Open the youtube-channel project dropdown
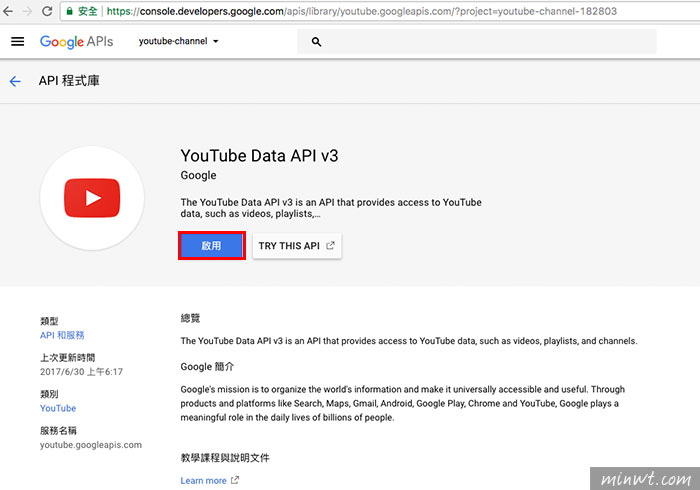 (178, 41)
